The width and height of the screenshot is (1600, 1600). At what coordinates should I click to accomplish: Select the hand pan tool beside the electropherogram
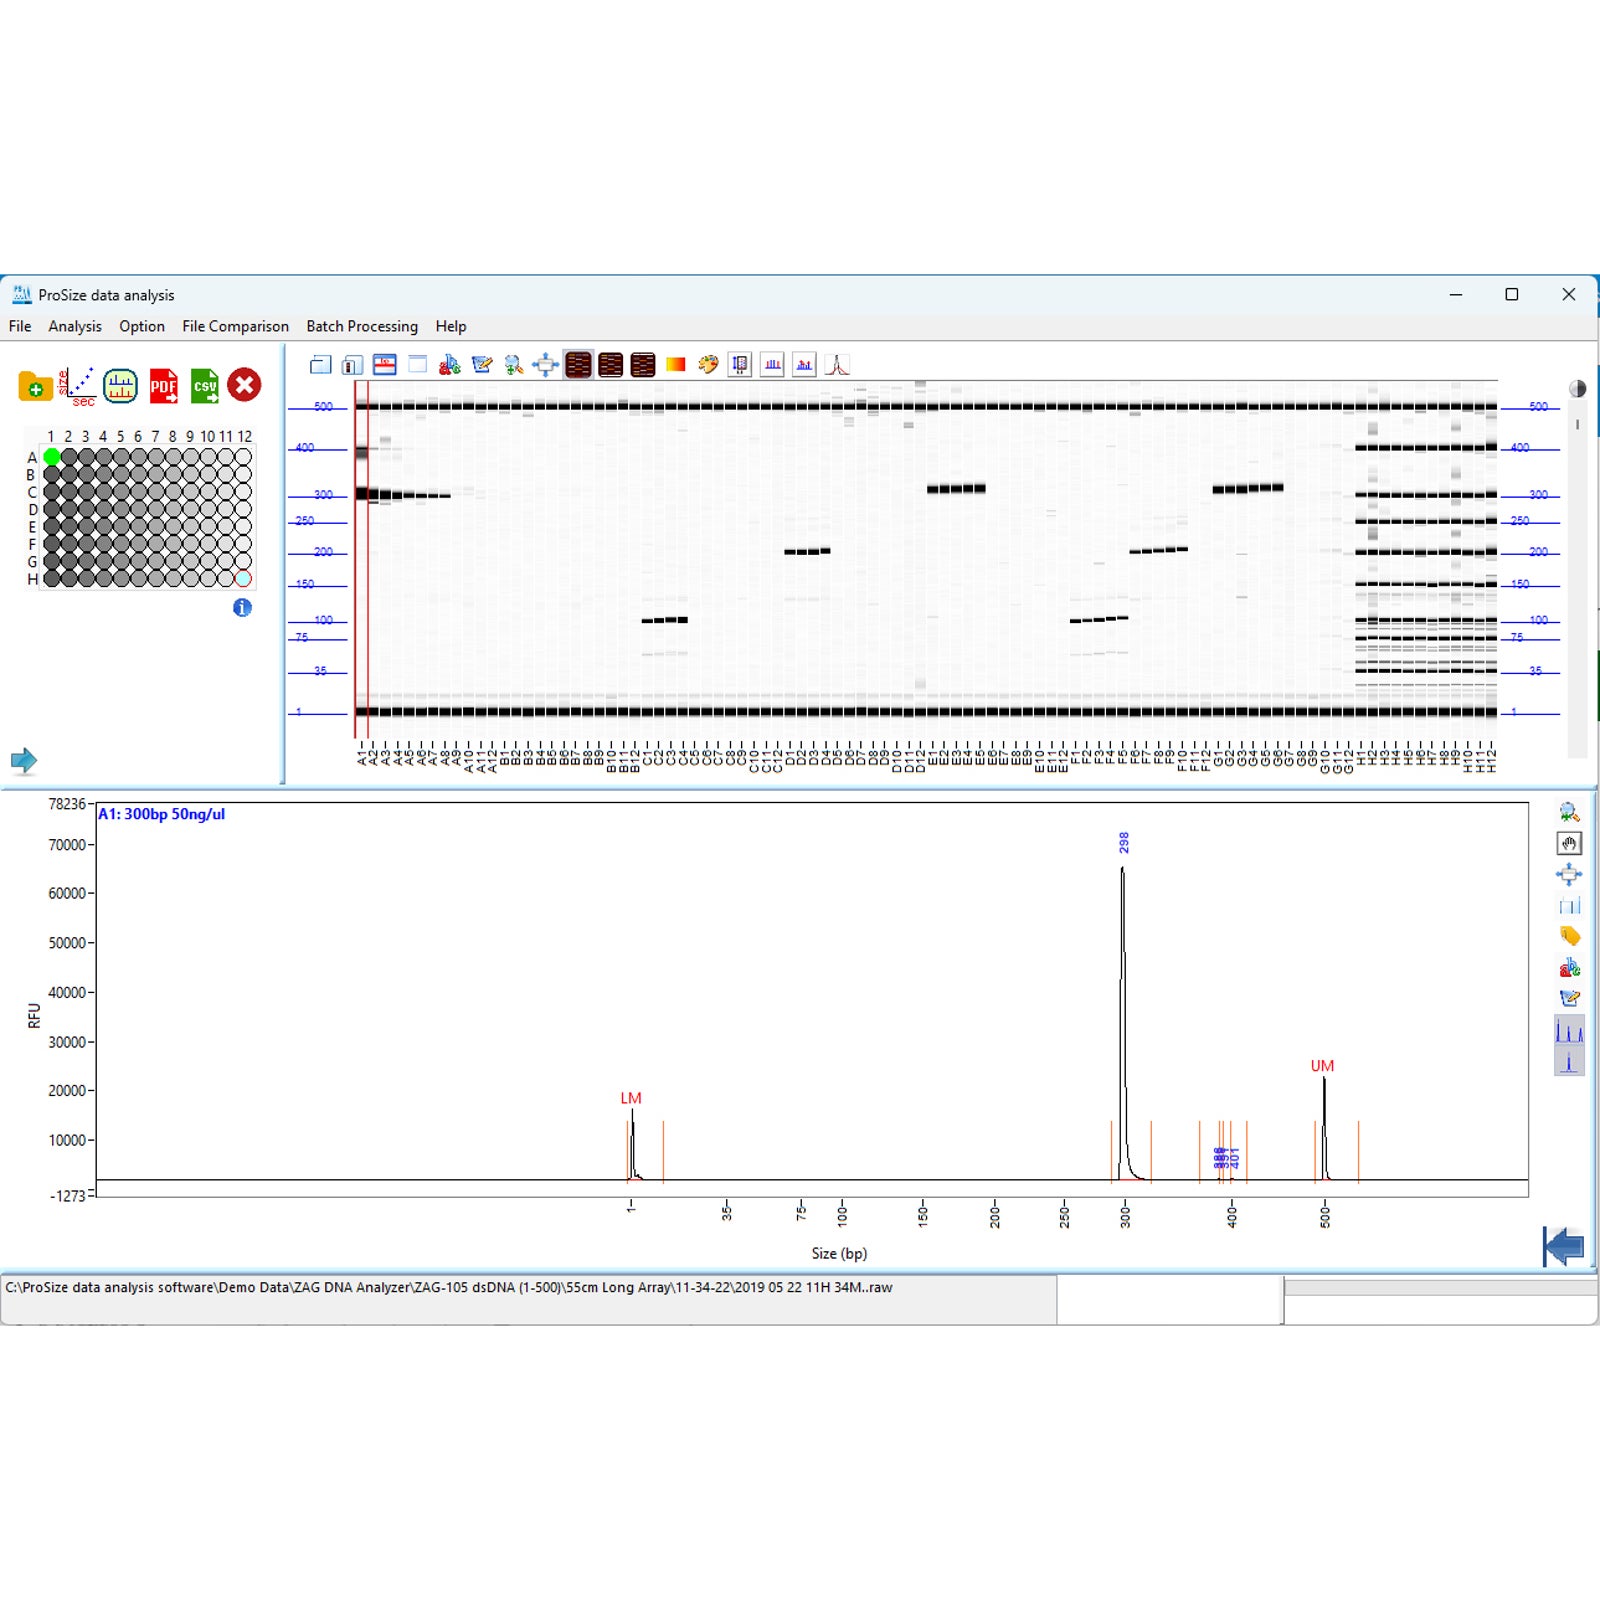(x=1569, y=844)
